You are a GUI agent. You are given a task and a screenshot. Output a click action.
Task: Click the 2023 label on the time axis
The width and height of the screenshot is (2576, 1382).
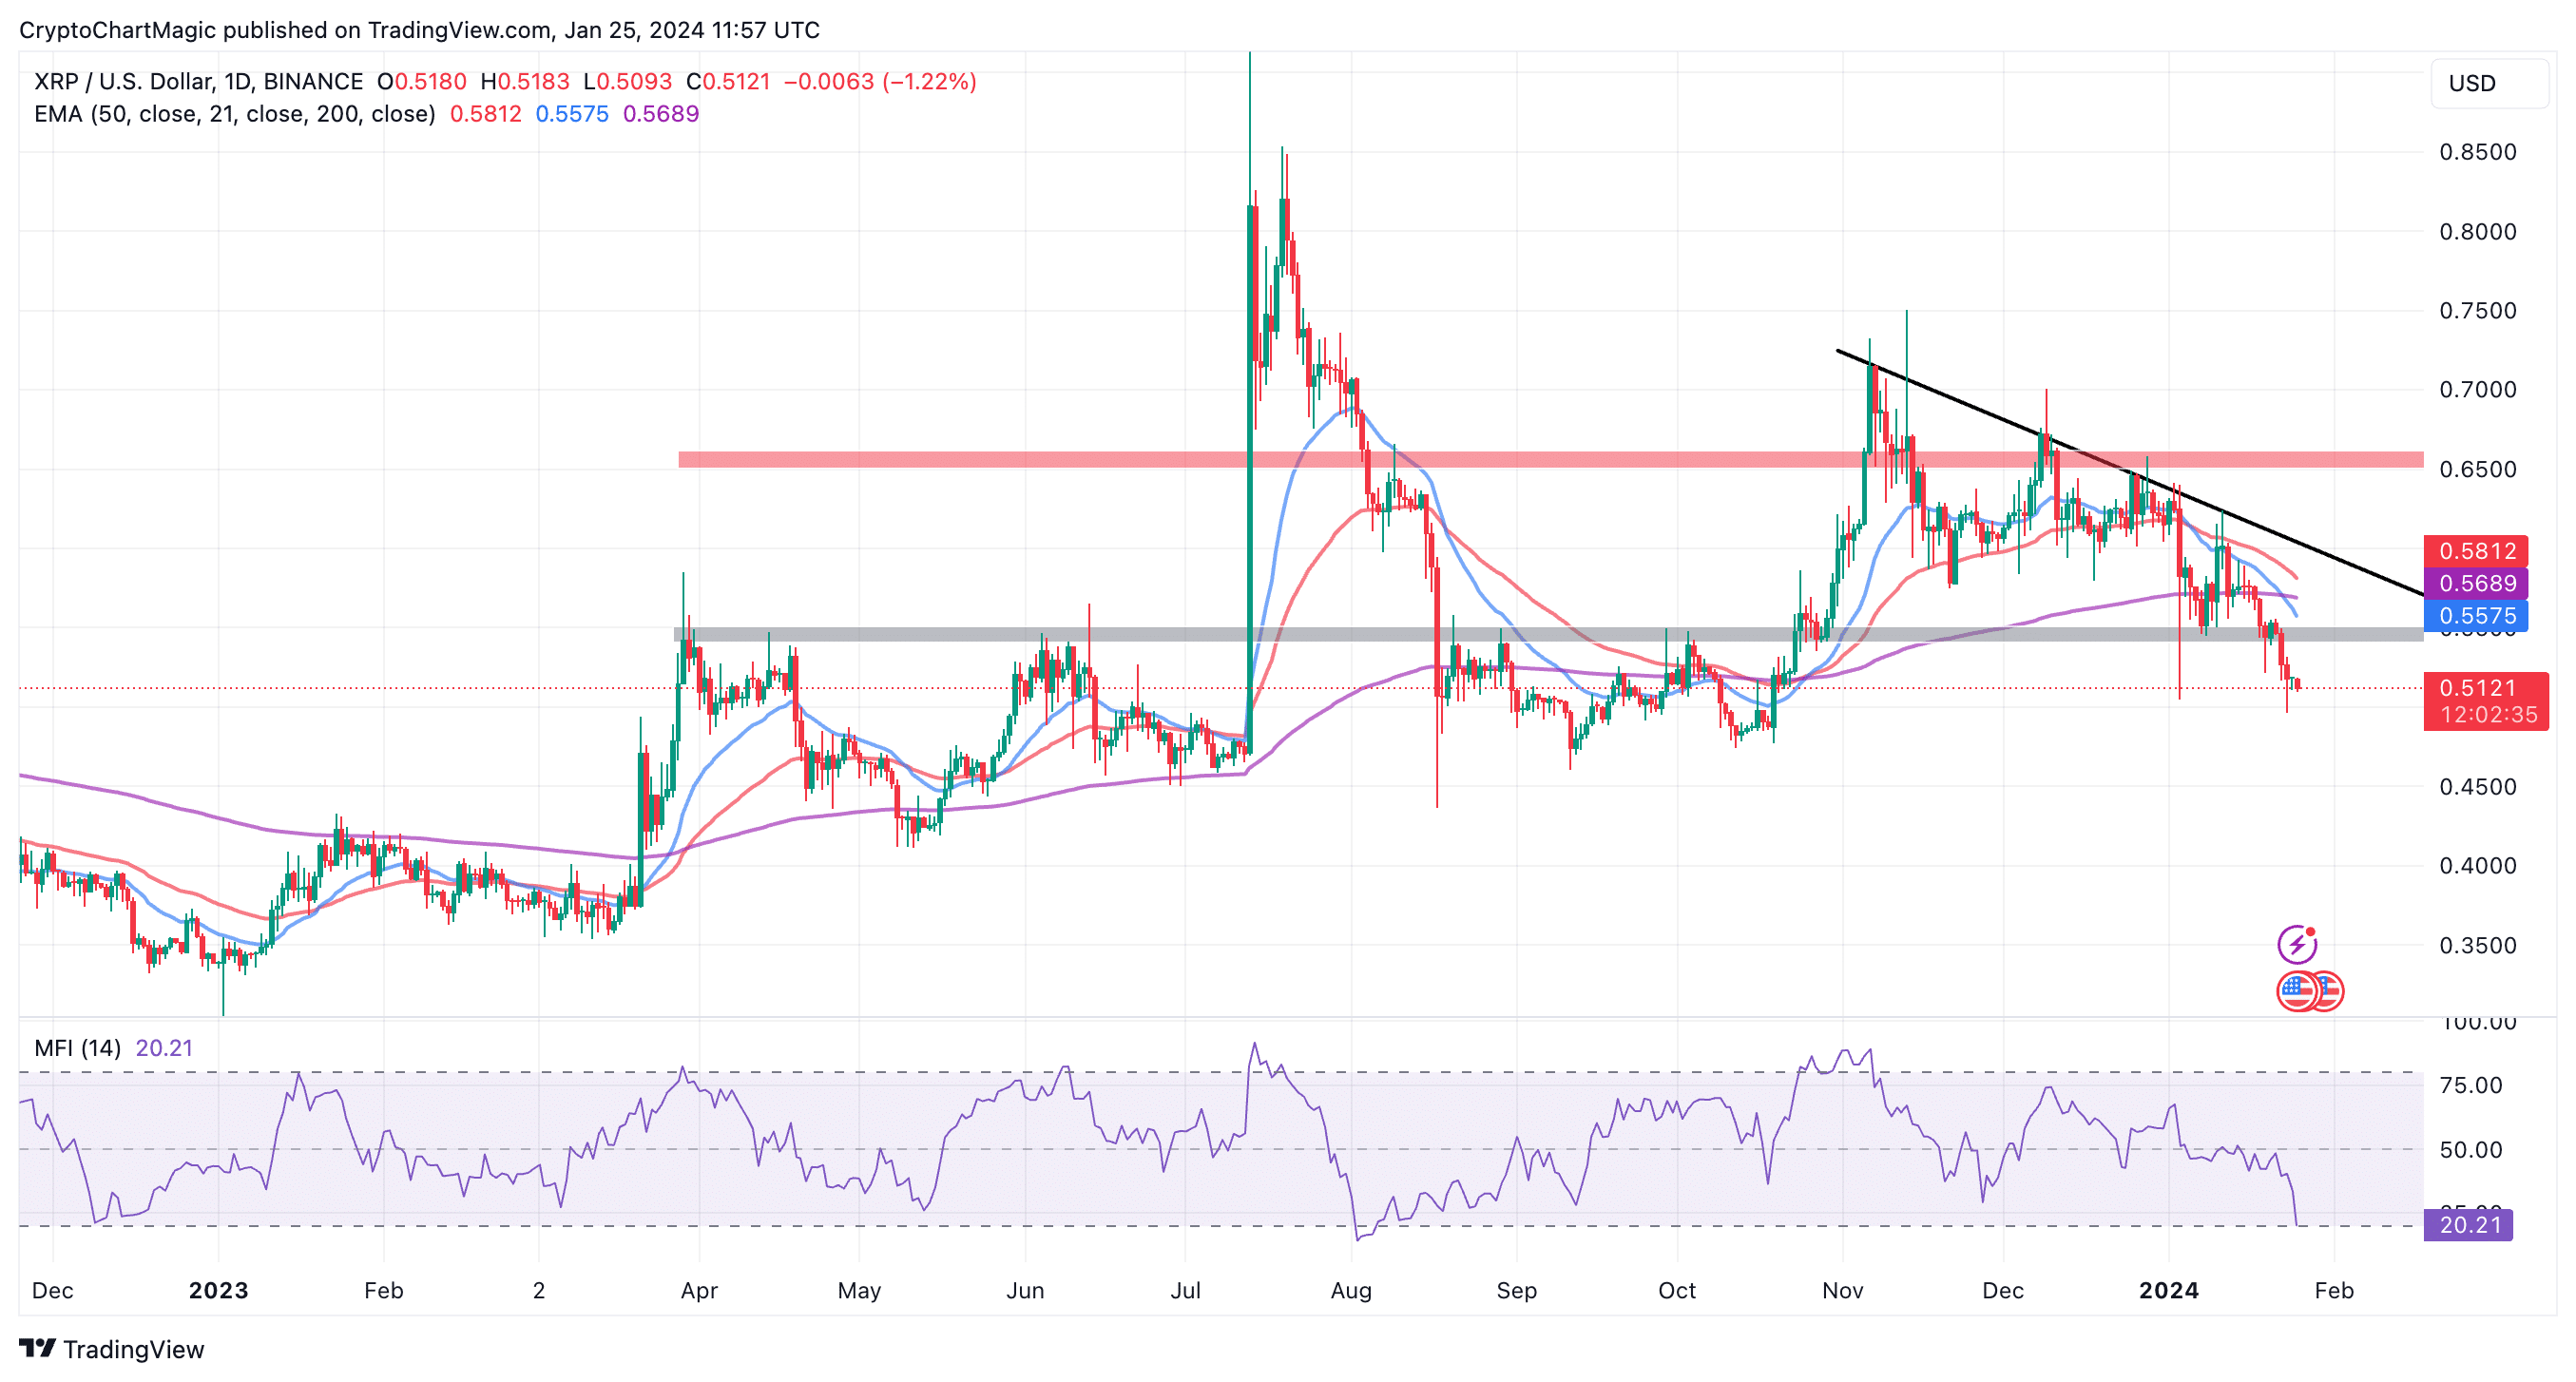pyautogui.click(x=218, y=1290)
